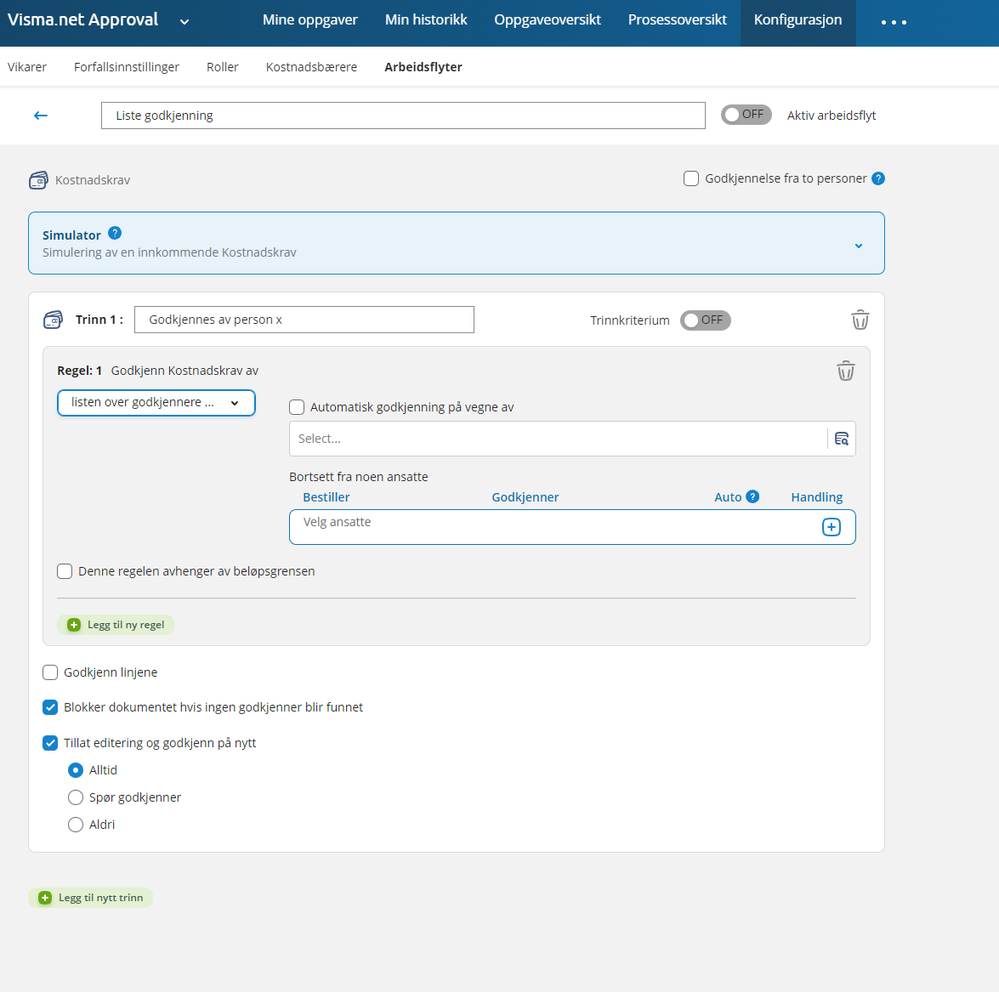Select Spør godkjenner radio option
This screenshot has width=999, height=992.
[x=75, y=797]
